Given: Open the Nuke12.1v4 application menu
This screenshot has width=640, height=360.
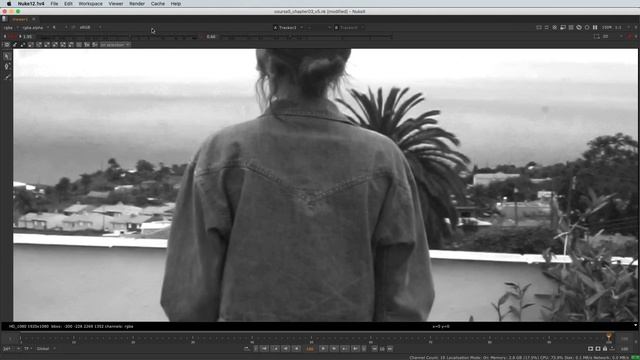Looking at the screenshot, I should pos(31,4).
